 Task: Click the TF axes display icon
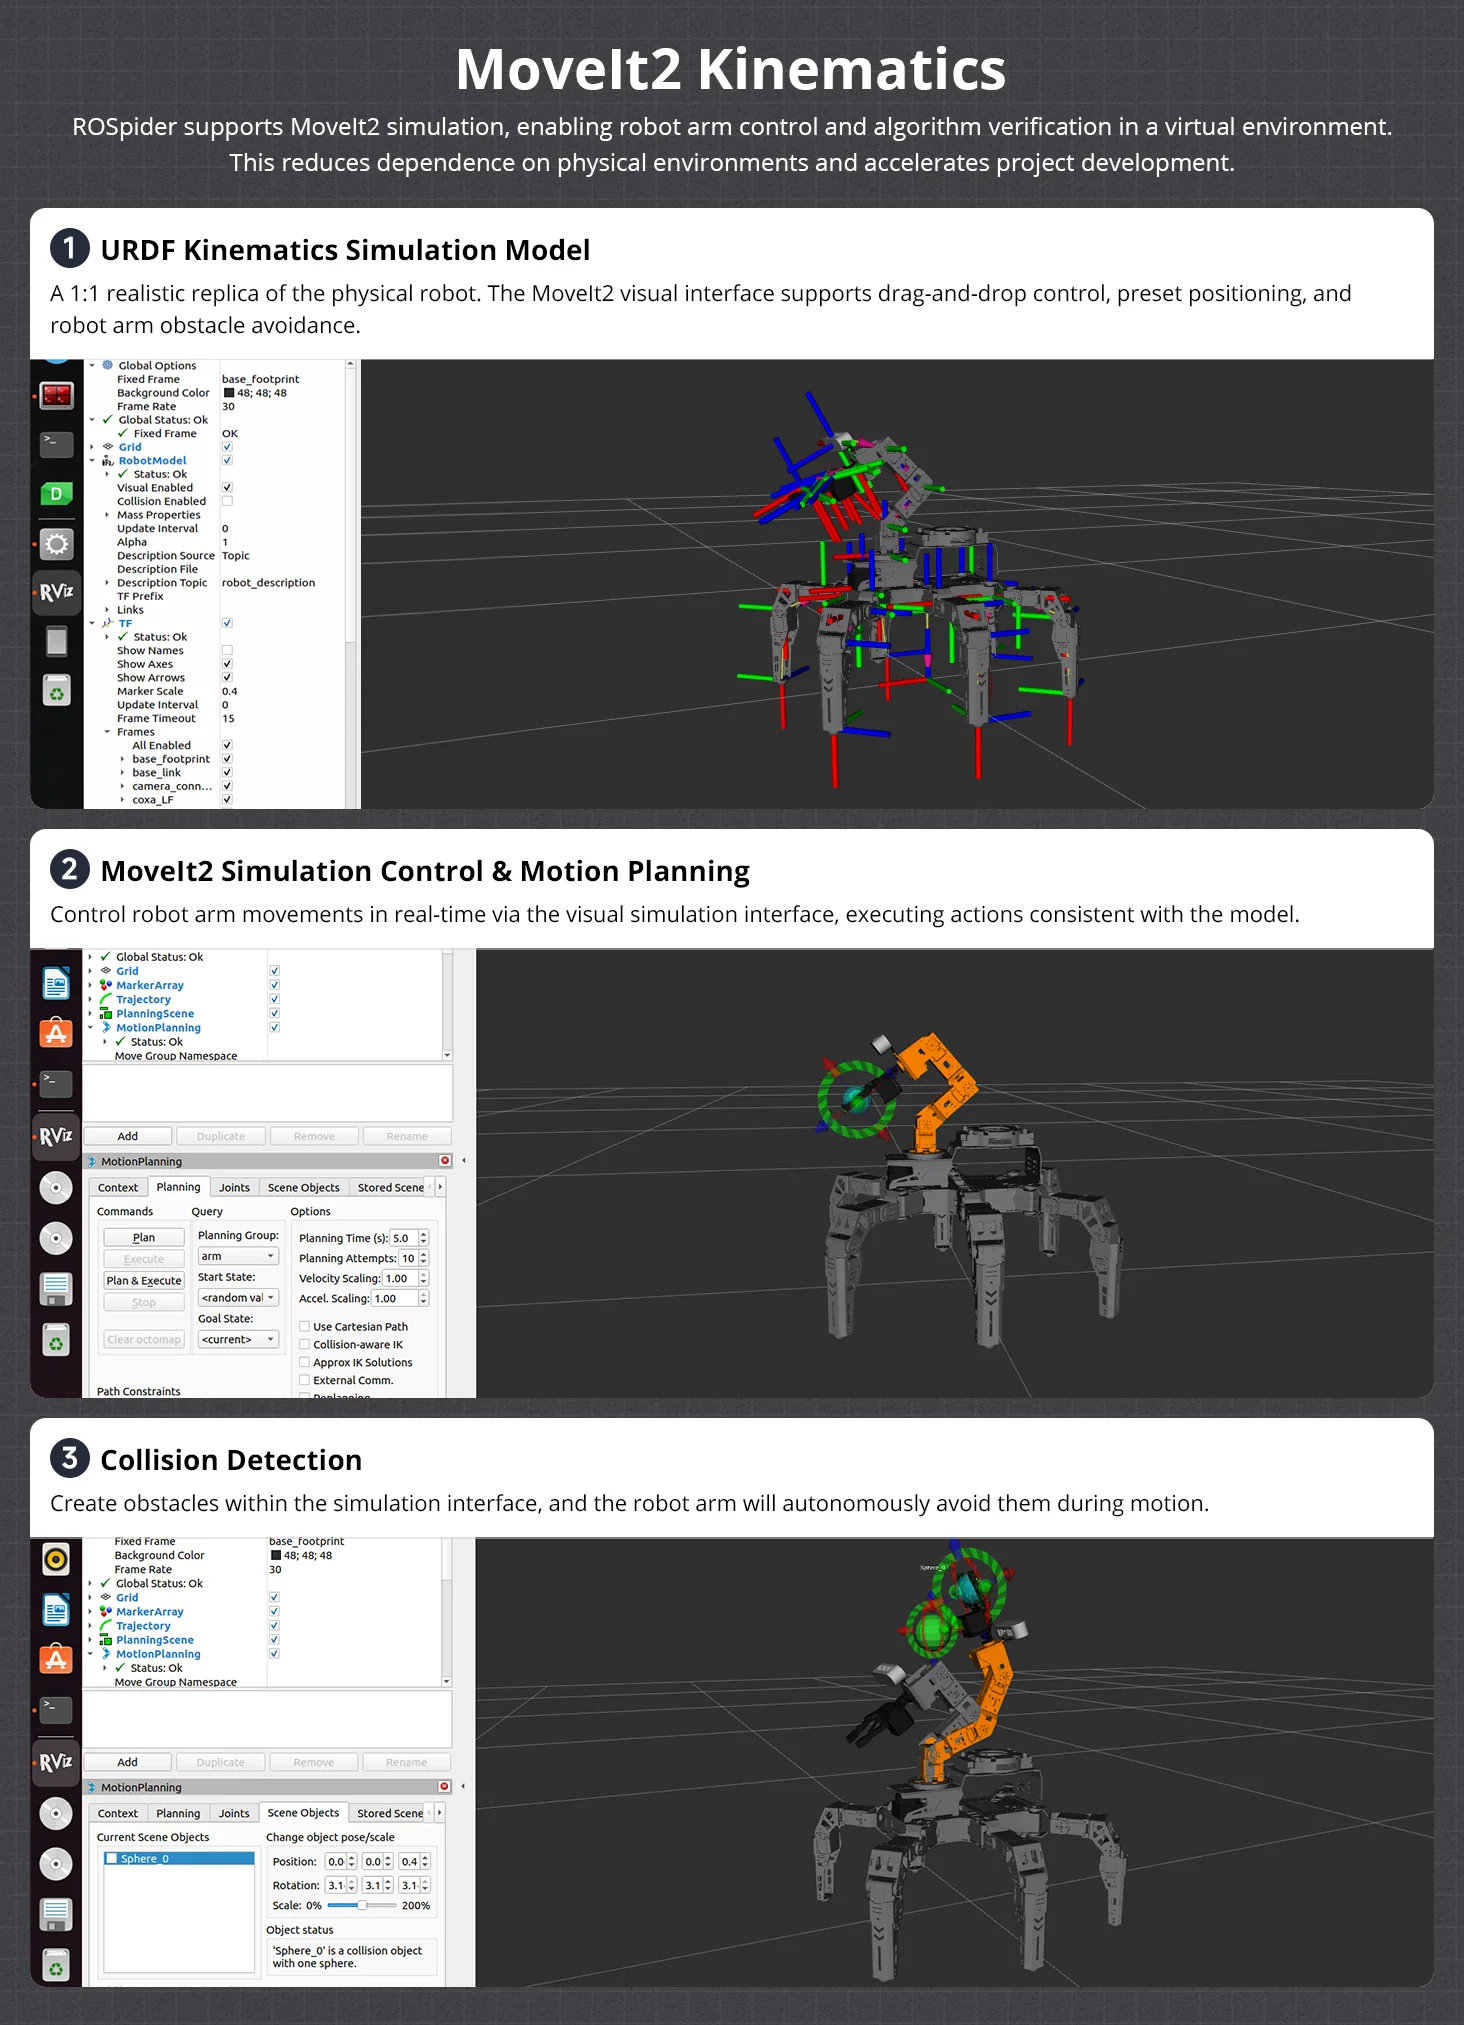[108, 623]
